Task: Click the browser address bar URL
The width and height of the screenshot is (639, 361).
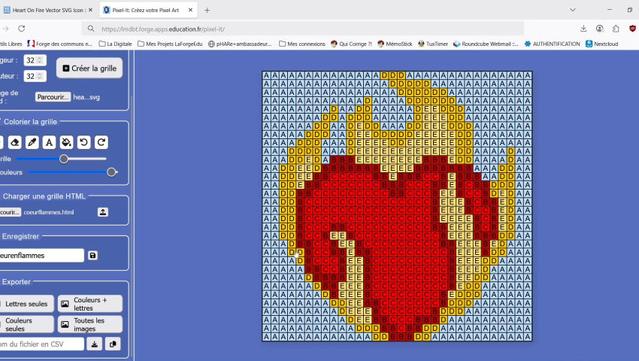Action: 163,29
